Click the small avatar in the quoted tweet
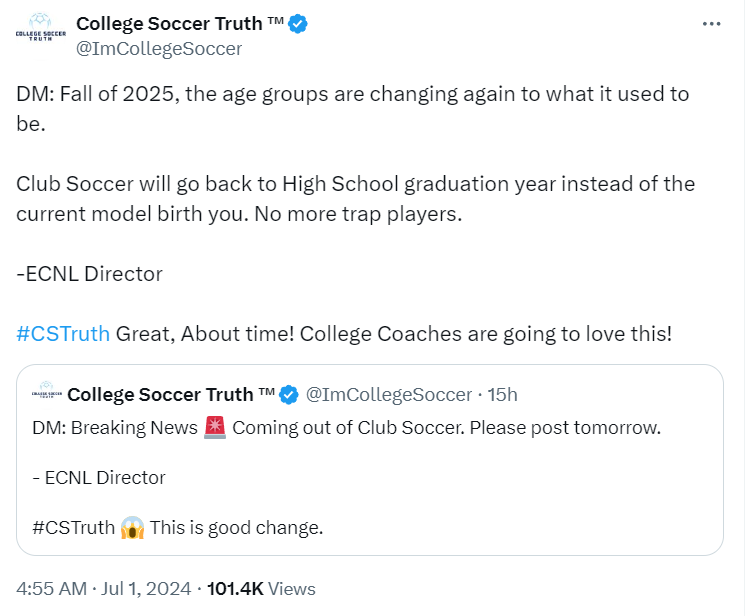Screen dimensions: 745x616 pos(47,394)
